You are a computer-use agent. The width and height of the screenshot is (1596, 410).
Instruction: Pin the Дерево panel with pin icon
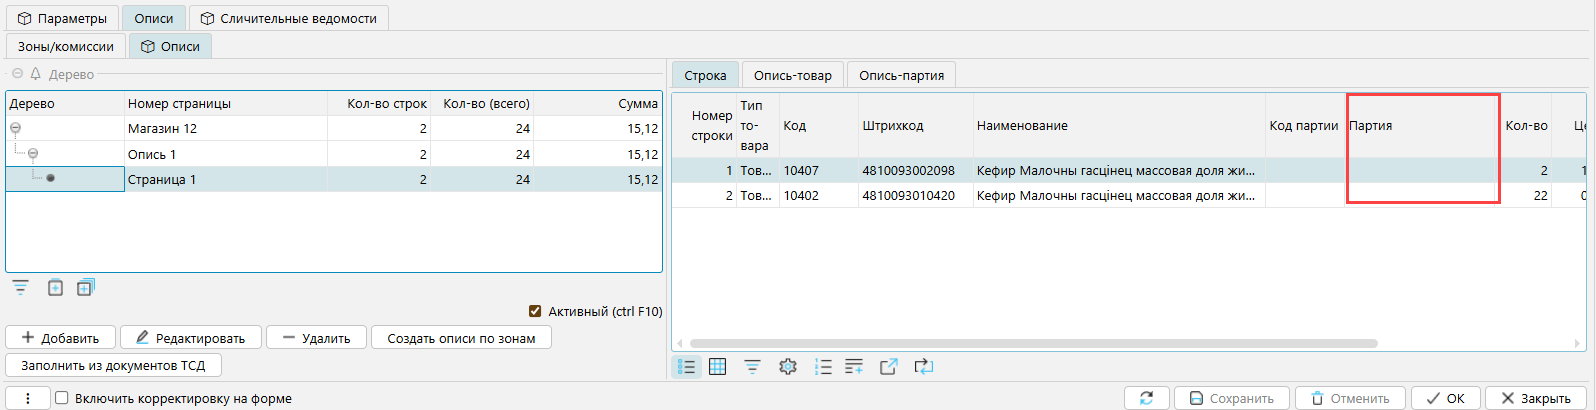tap(35, 74)
